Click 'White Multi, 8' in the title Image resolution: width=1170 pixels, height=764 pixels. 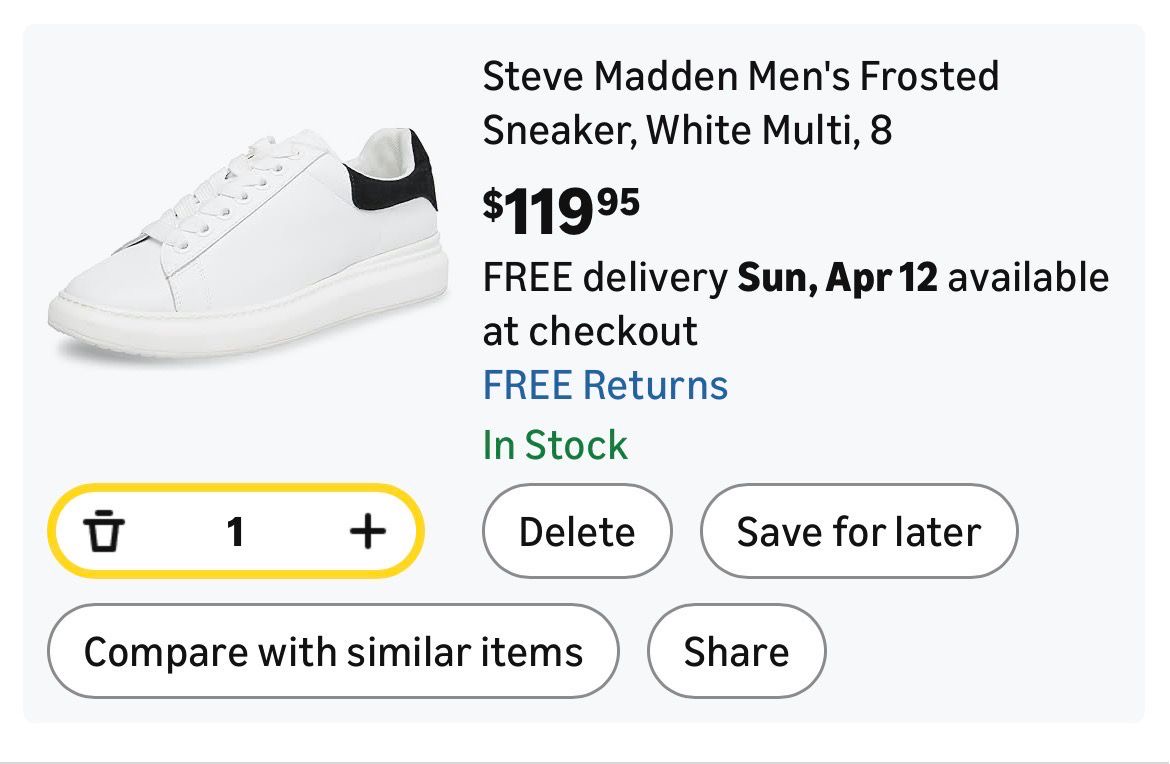click(x=768, y=131)
